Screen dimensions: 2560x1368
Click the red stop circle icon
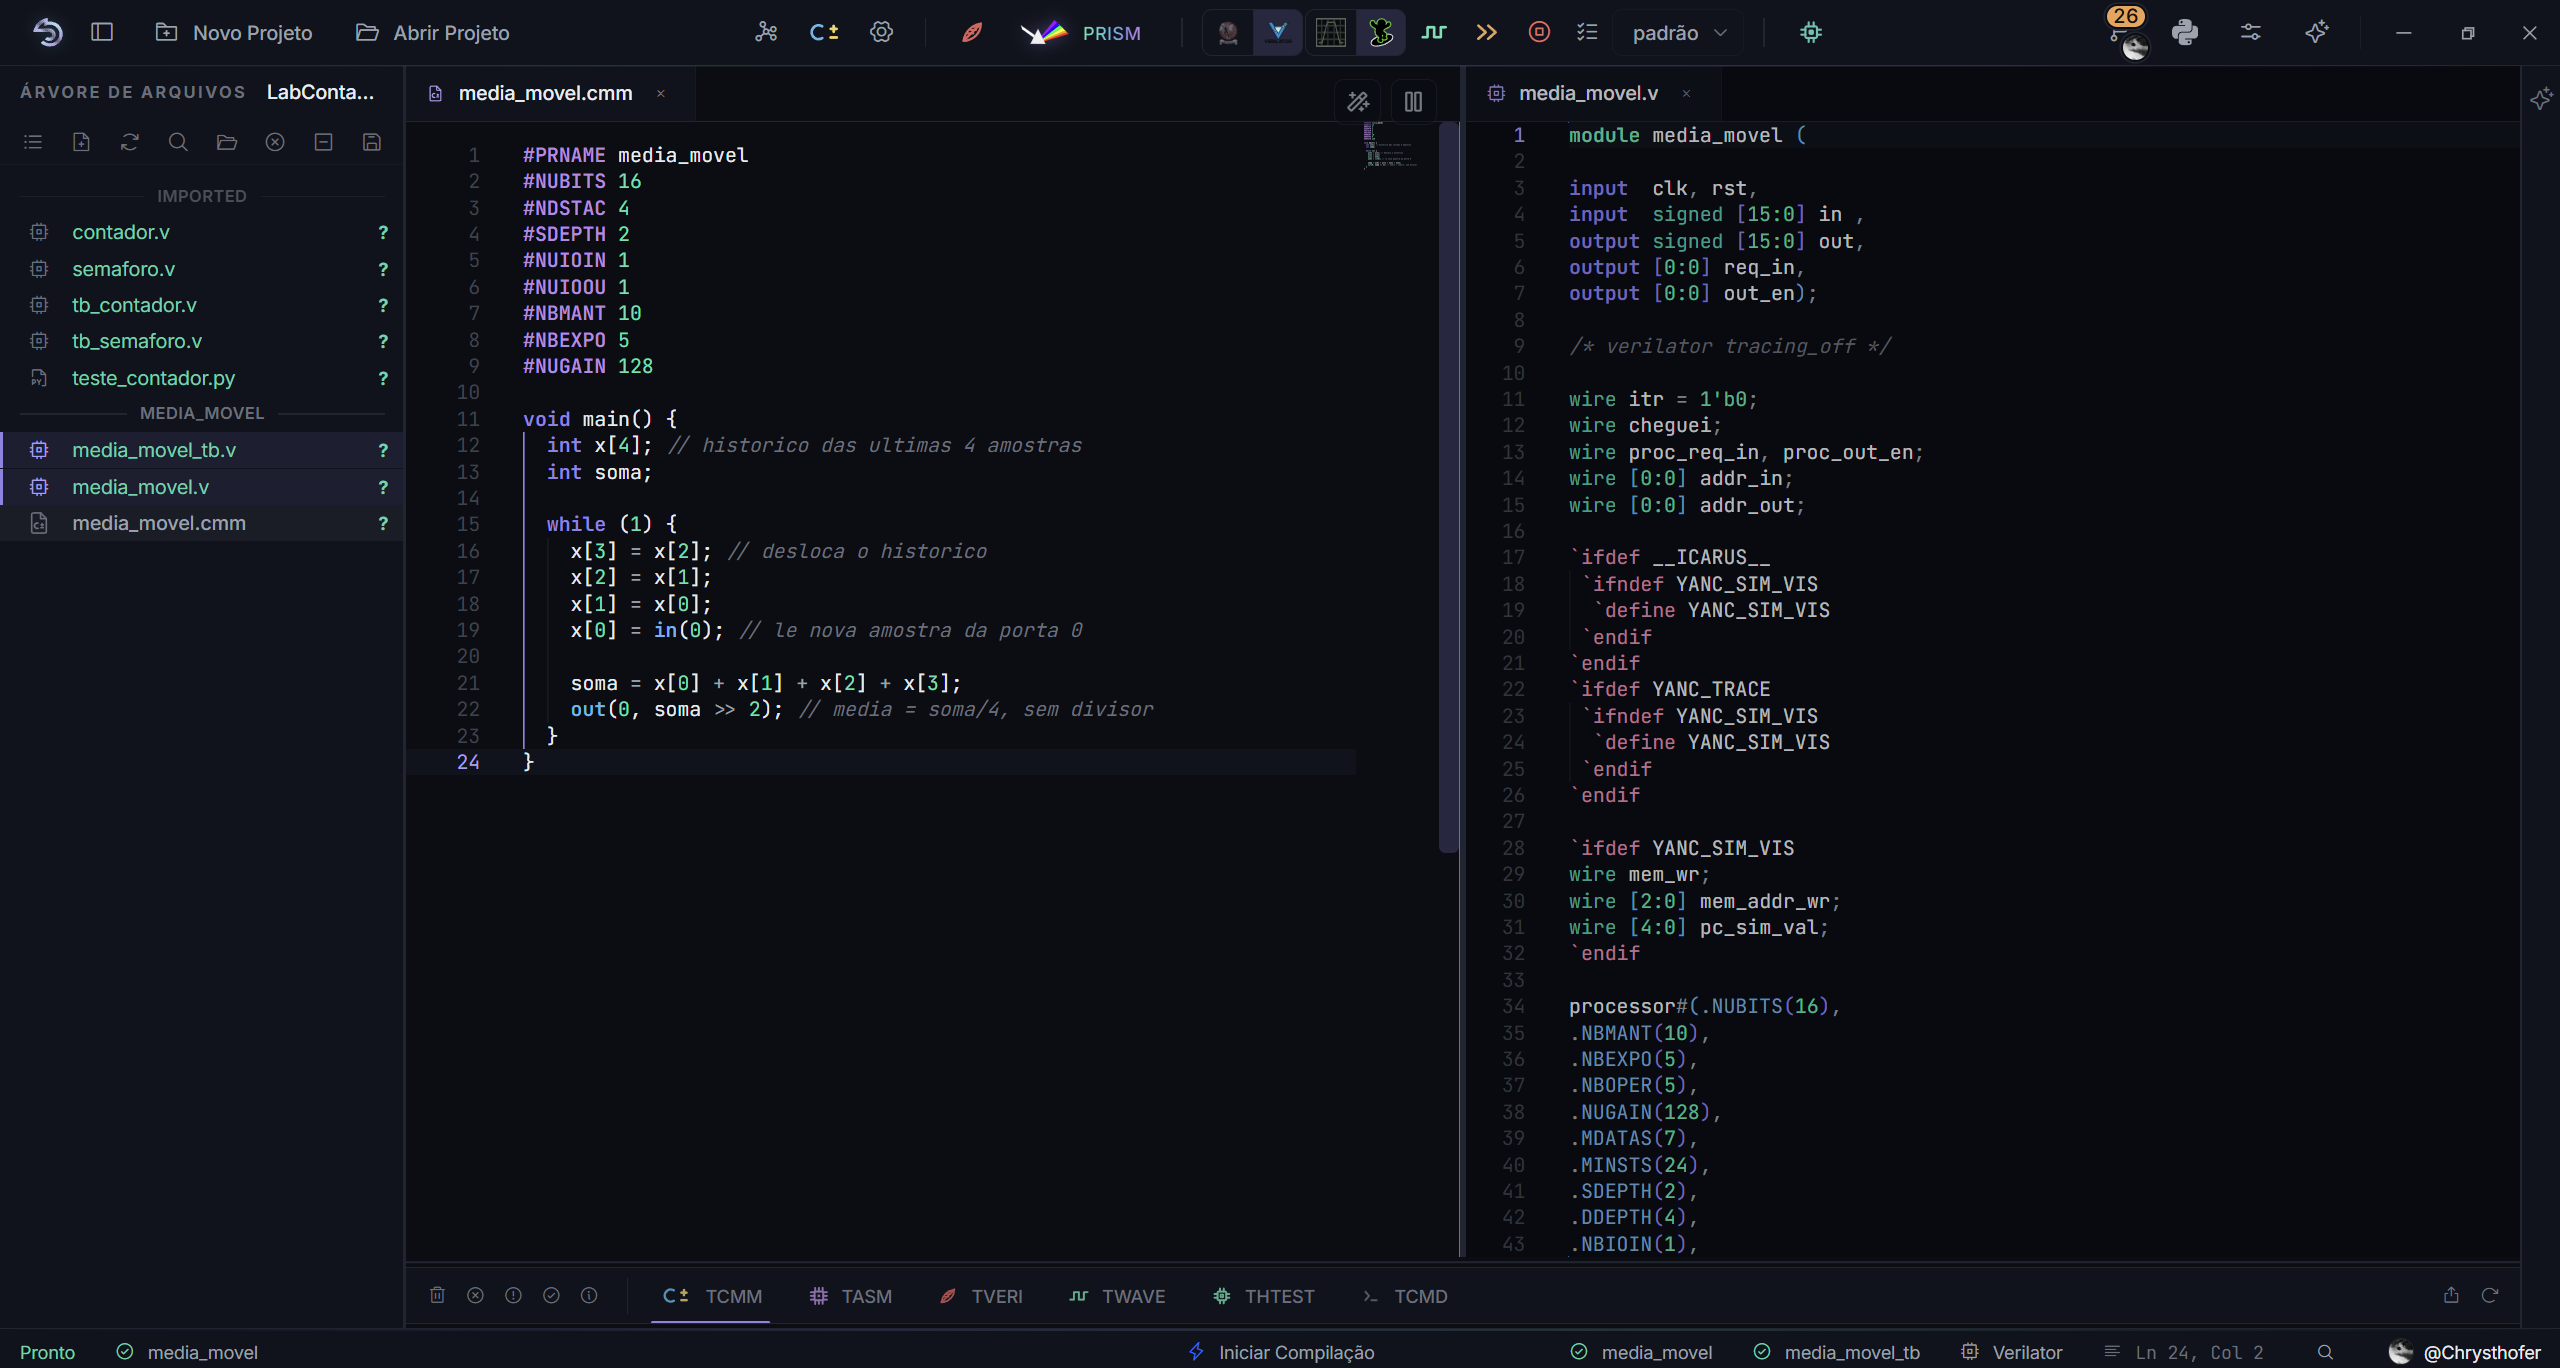[1539, 33]
